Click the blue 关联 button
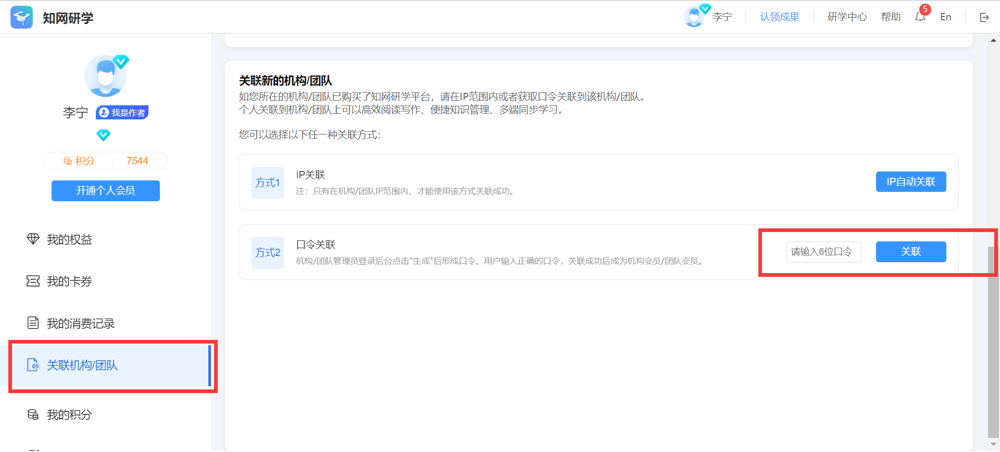The width and height of the screenshot is (1000, 452). coord(911,252)
